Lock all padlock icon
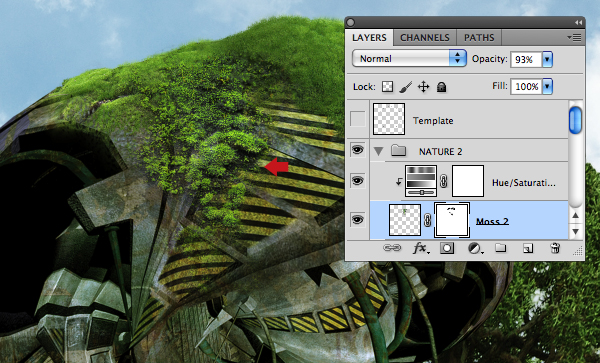The height and width of the screenshot is (363, 600). pyautogui.click(x=442, y=87)
